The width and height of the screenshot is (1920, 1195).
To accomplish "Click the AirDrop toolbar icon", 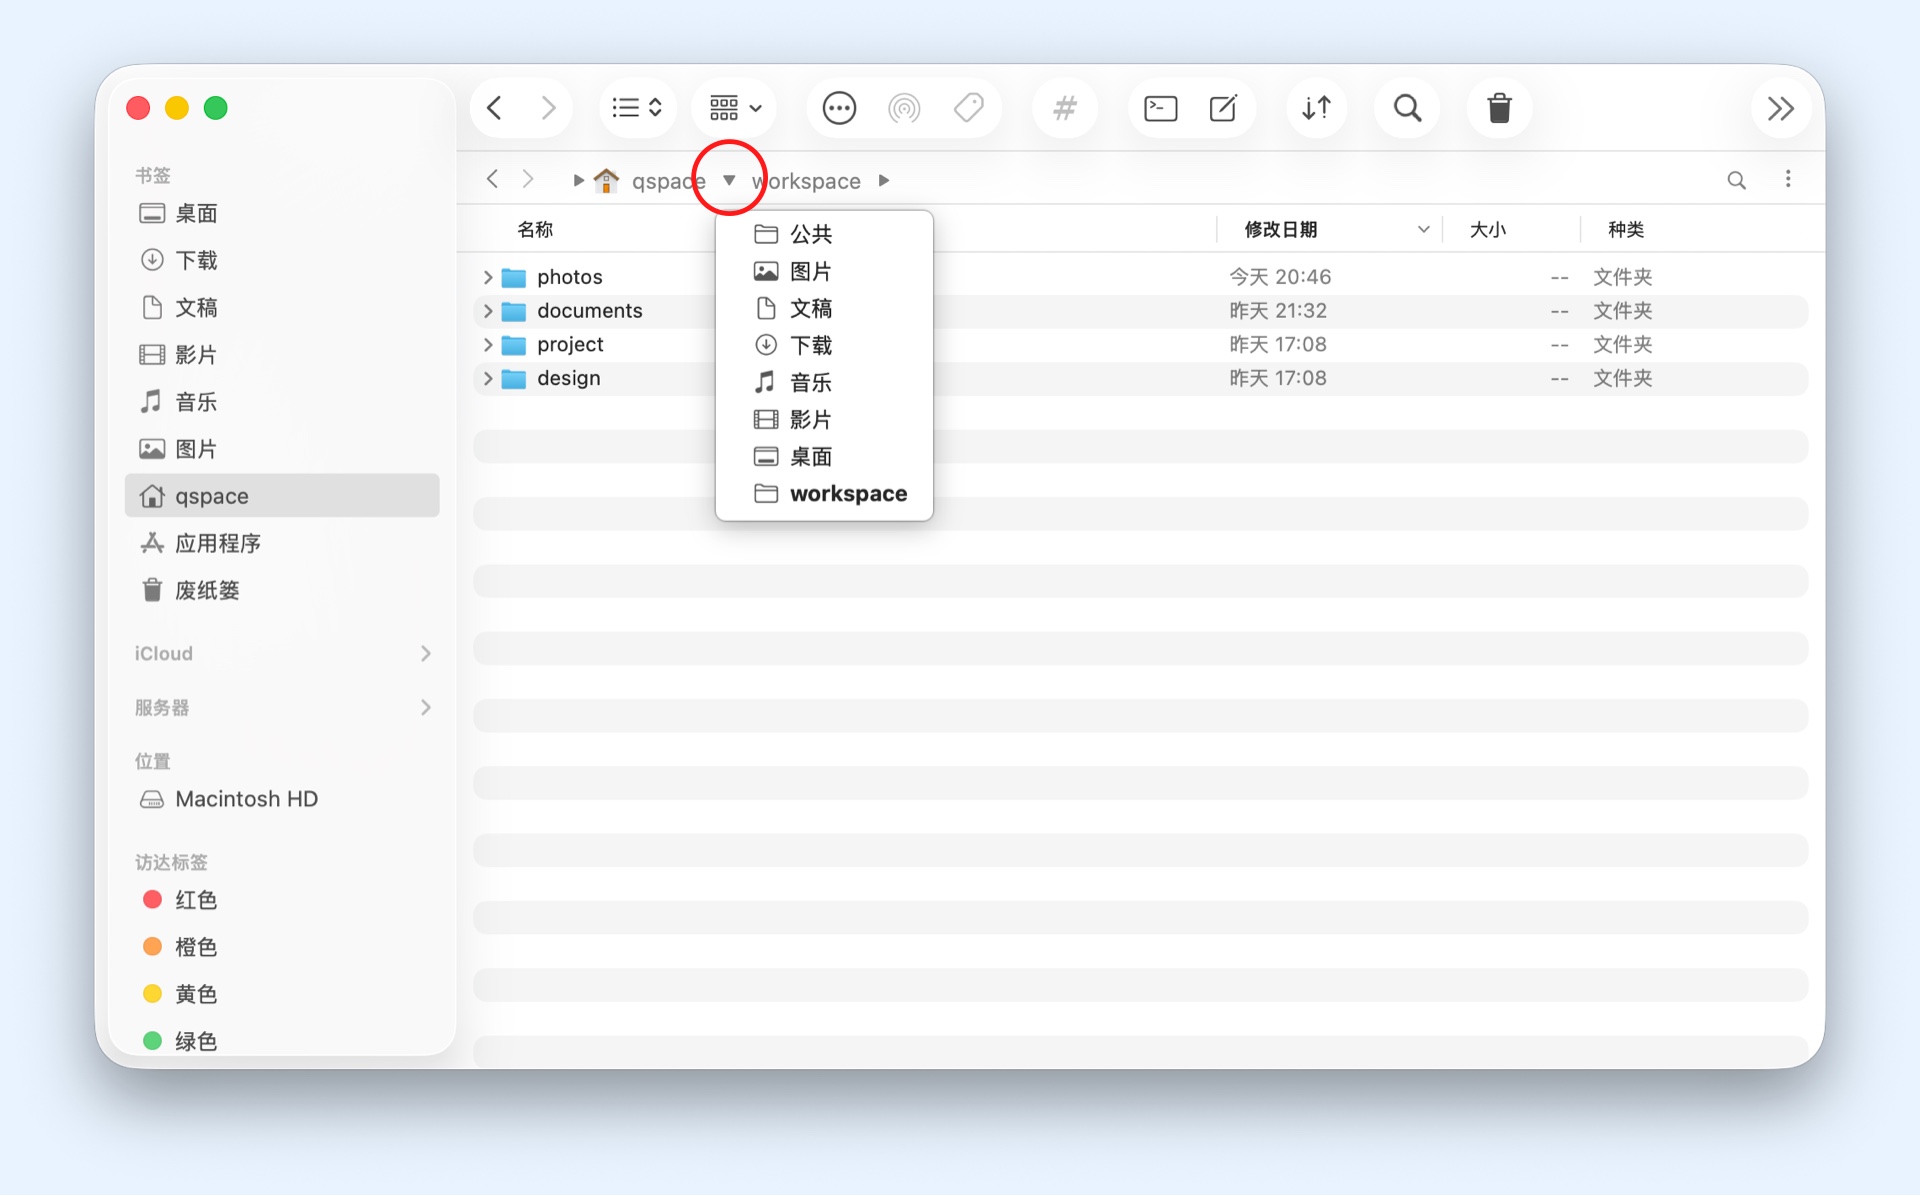I will click(x=904, y=108).
